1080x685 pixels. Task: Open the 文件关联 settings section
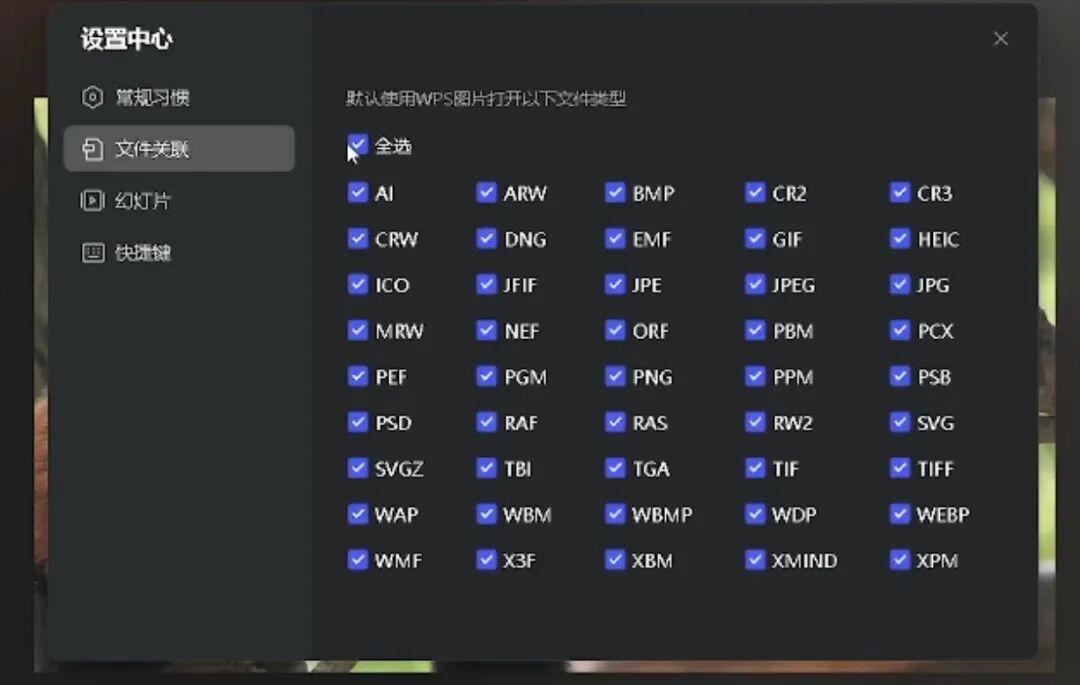tap(152, 149)
